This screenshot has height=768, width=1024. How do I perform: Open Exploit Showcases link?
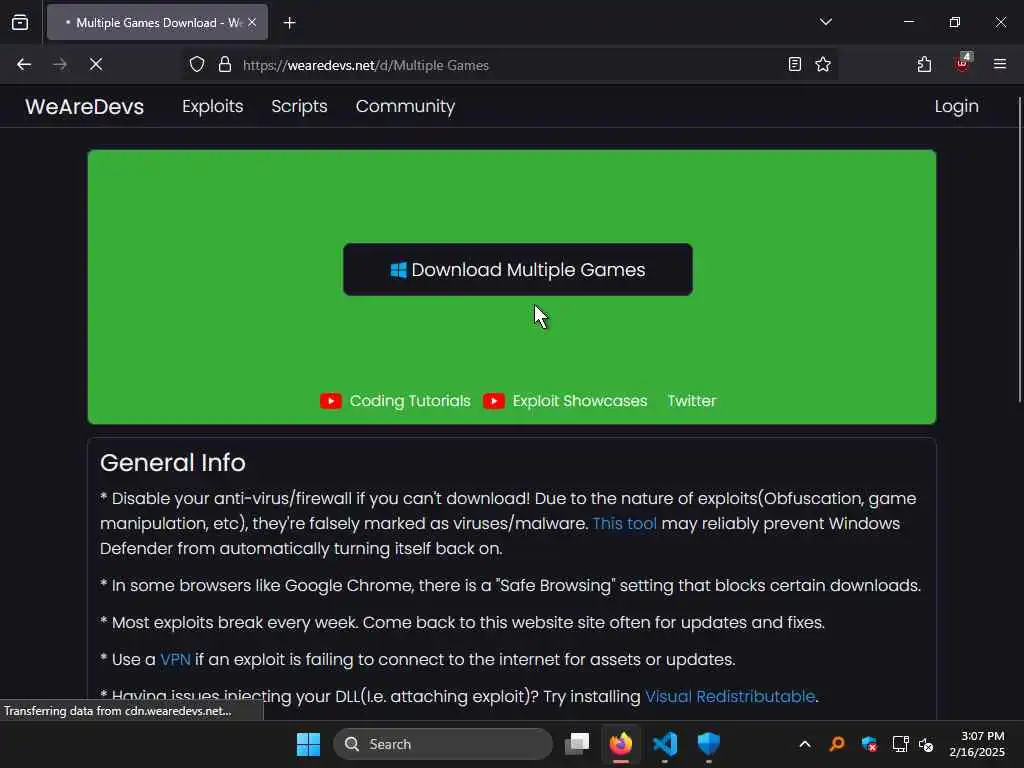pos(580,401)
